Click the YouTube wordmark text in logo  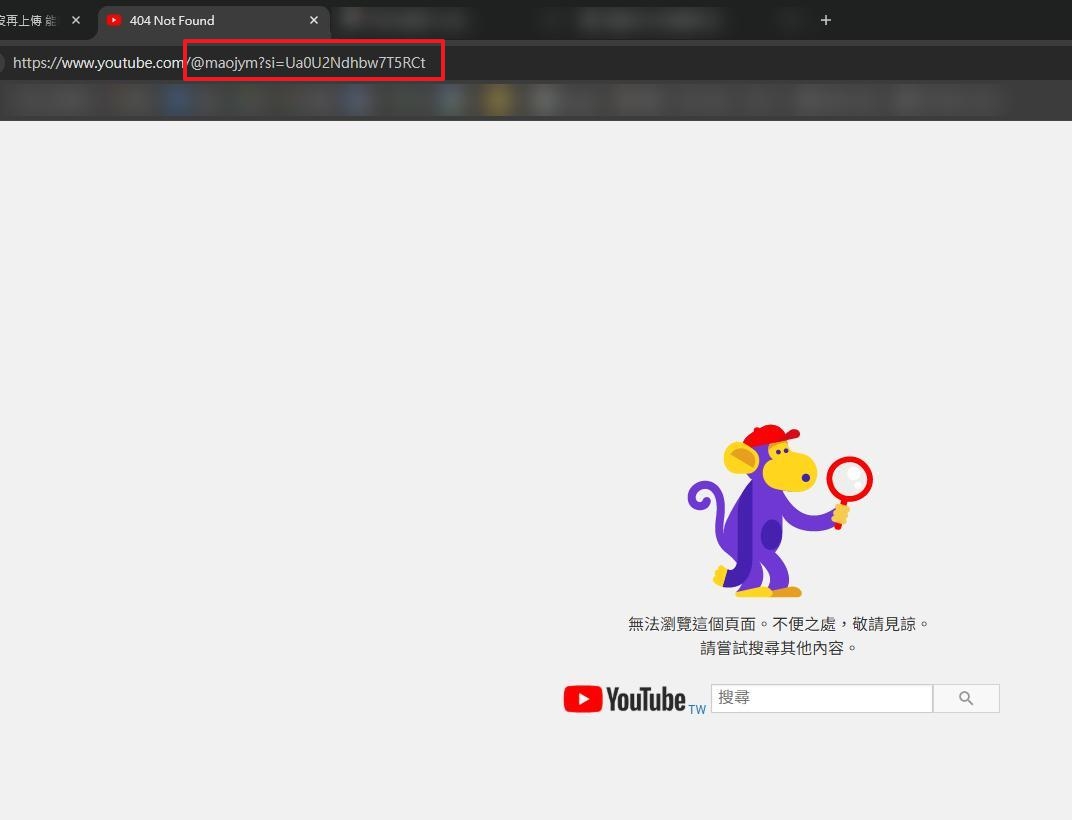(x=645, y=699)
